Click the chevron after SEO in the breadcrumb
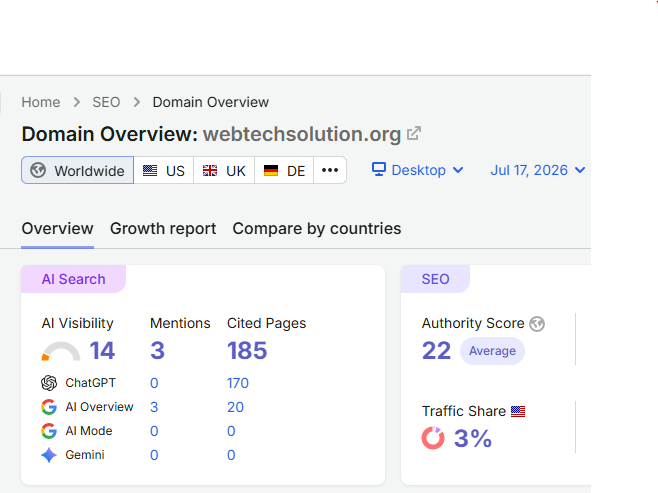Screen dimensions: 658x493 click(137, 102)
